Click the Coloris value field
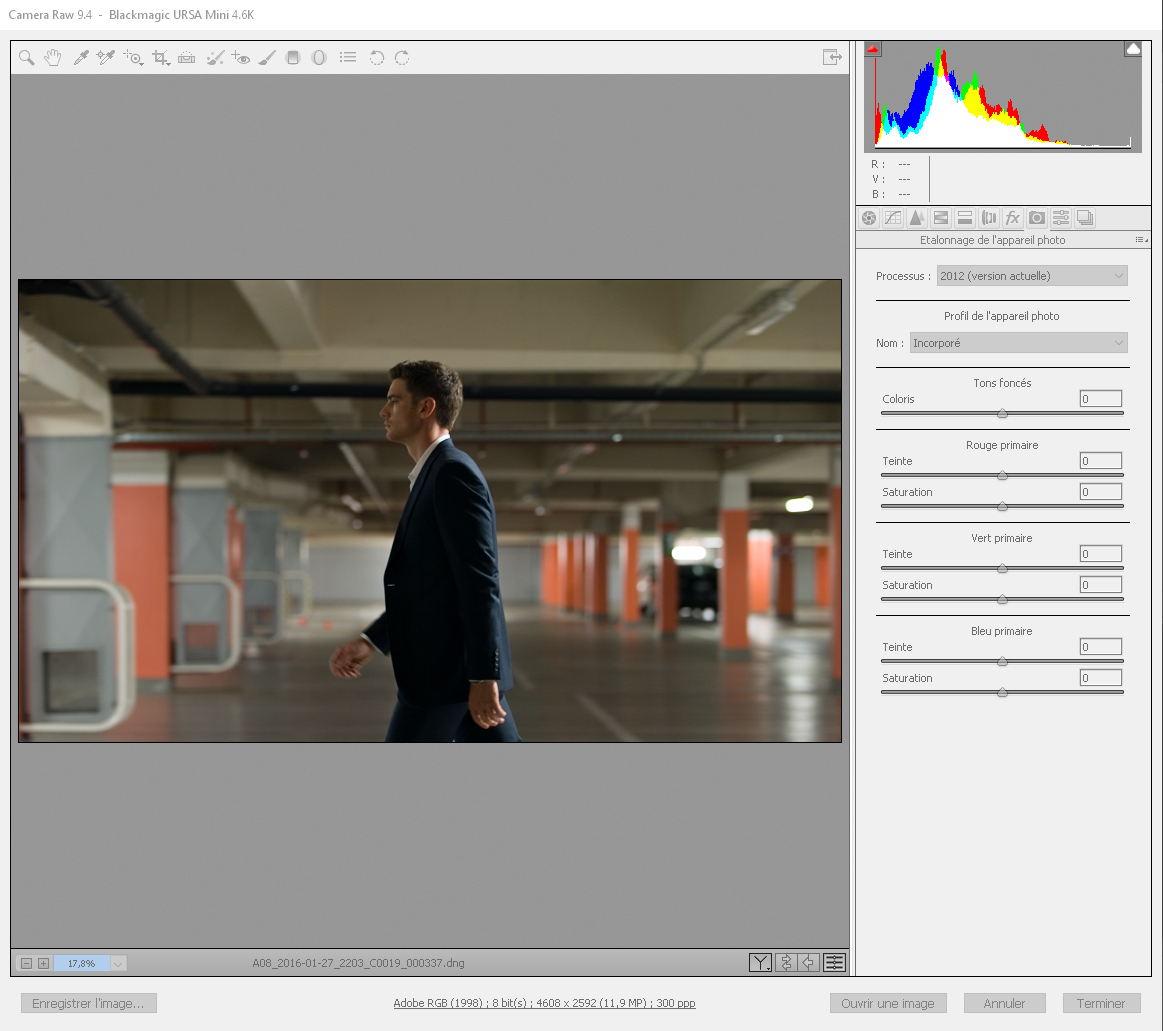Viewport: 1163px width, 1031px height. 1101,399
